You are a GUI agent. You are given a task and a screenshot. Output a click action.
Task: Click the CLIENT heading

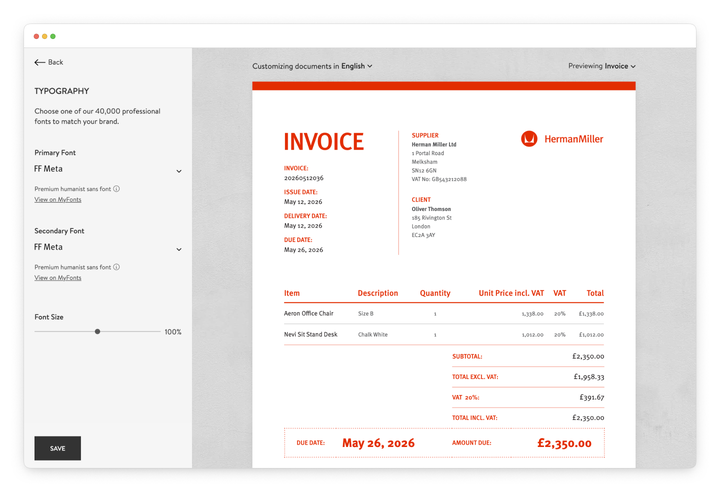click(421, 200)
